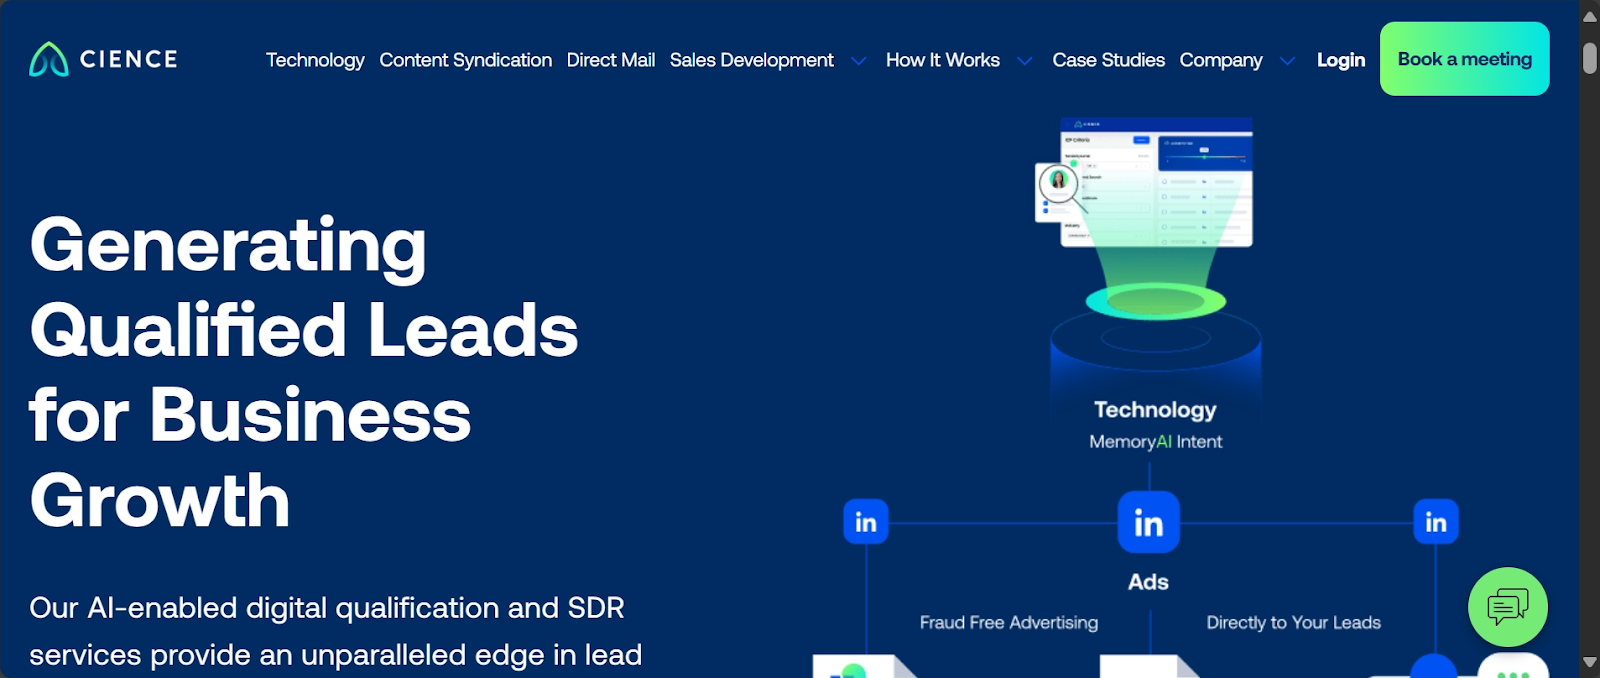Click the MemoryAI Intent text

(1155, 442)
